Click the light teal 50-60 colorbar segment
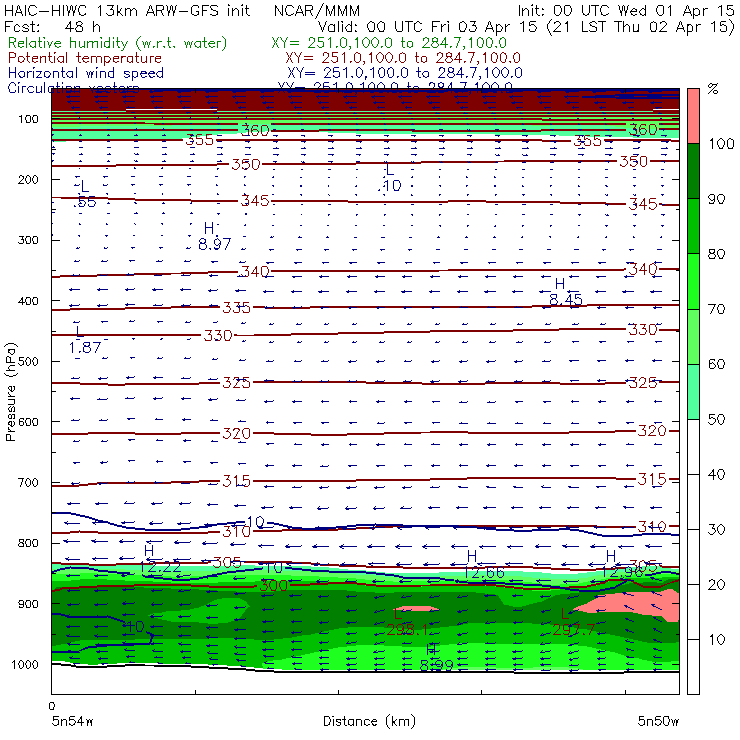The width and height of the screenshot is (740, 740). click(x=693, y=392)
